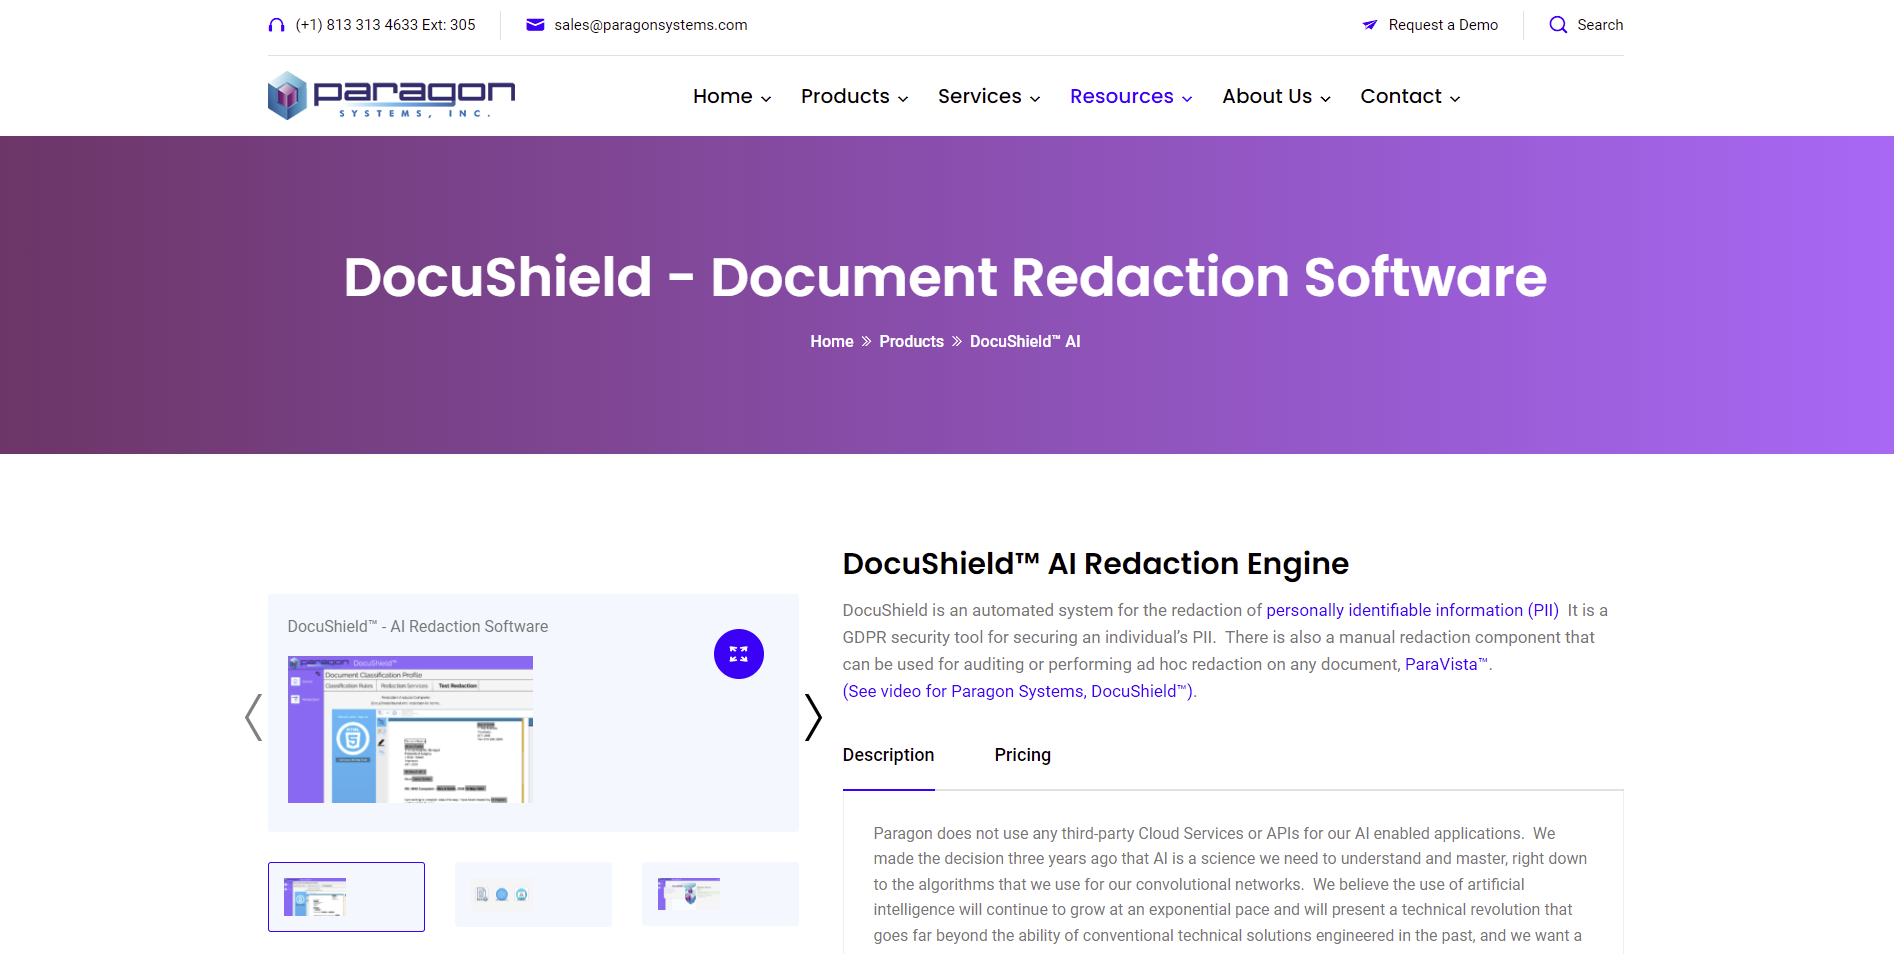Click the personally identifiable information (PII) link
1894x954 pixels.
(1411, 610)
